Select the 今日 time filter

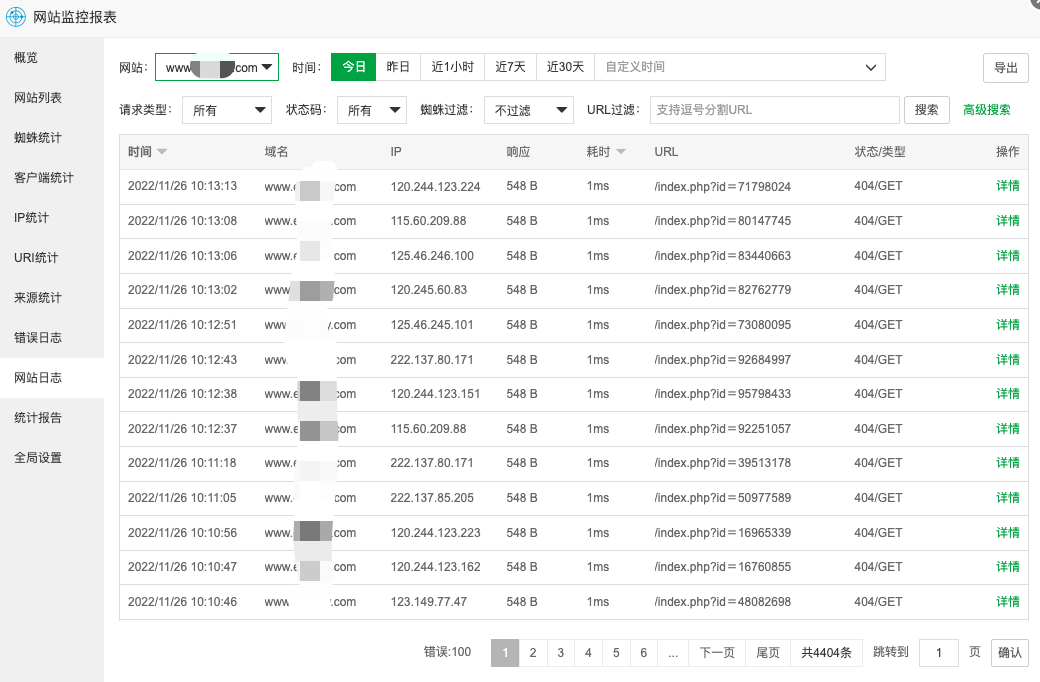tap(354, 67)
